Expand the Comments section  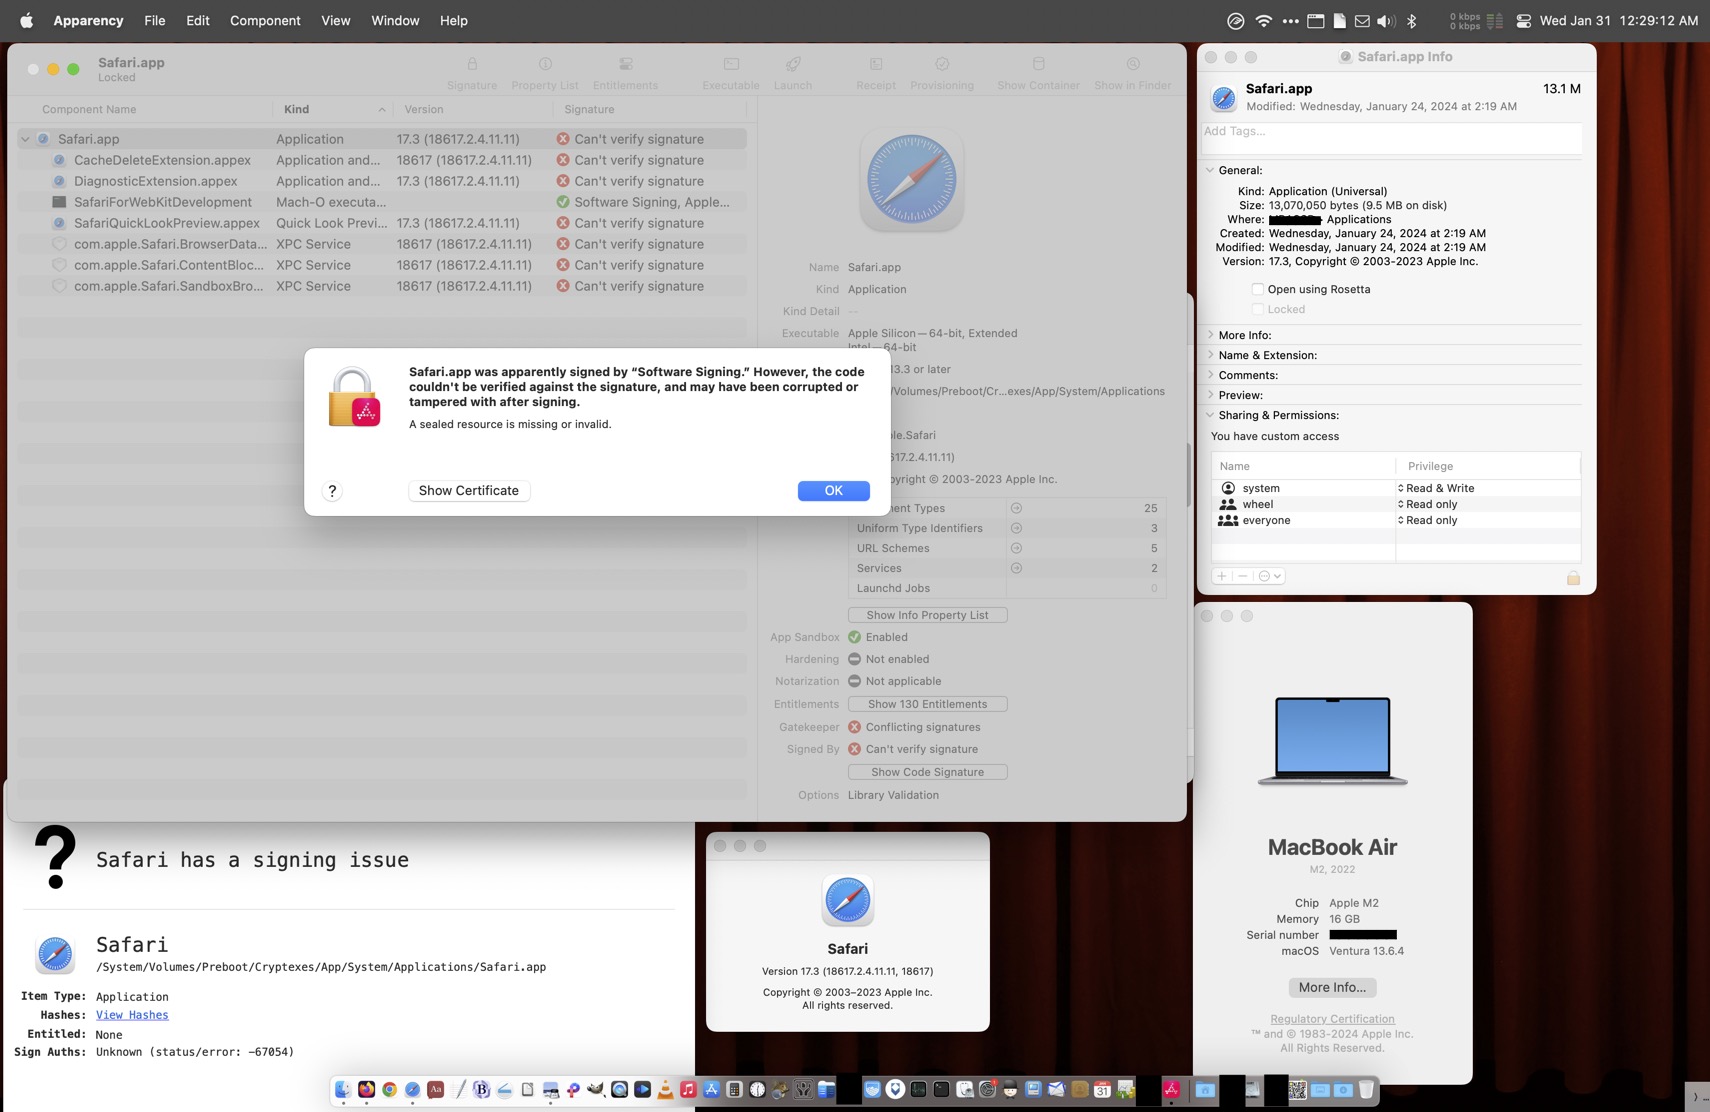(x=1210, y=375)
